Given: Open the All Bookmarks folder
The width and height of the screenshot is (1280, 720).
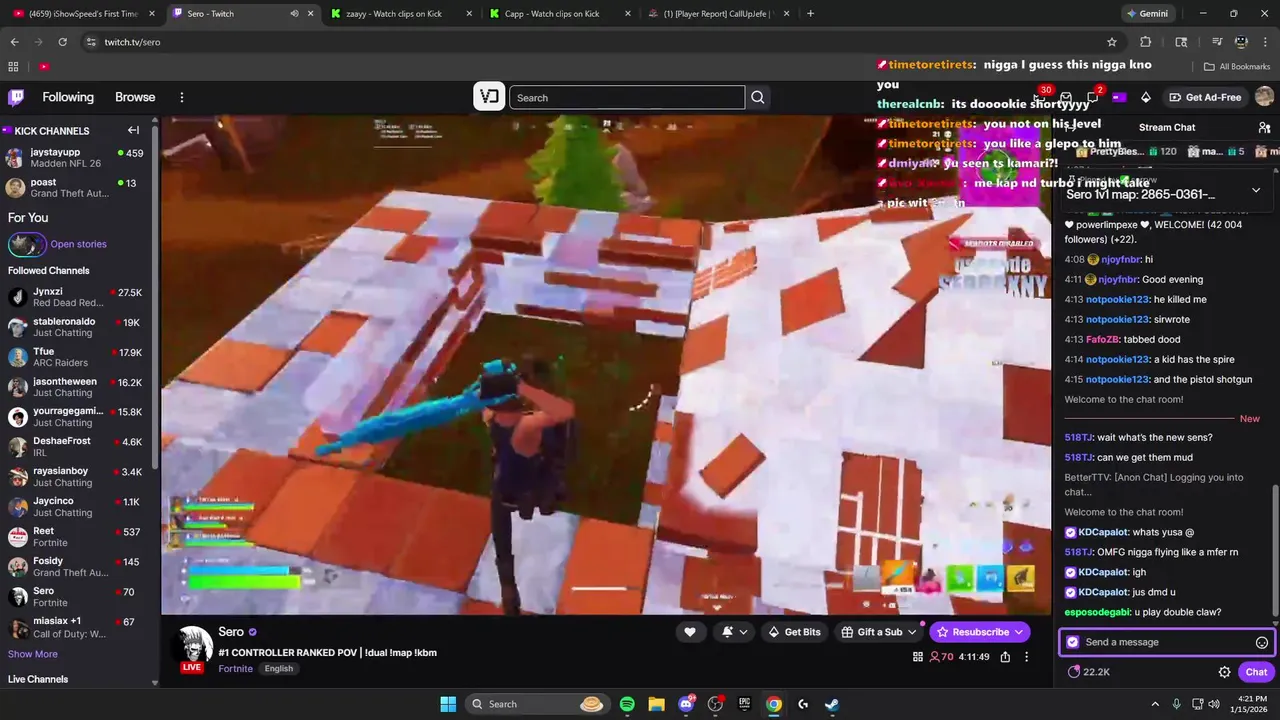Looking at the screenshot, I should click(x=1237, y=67).
